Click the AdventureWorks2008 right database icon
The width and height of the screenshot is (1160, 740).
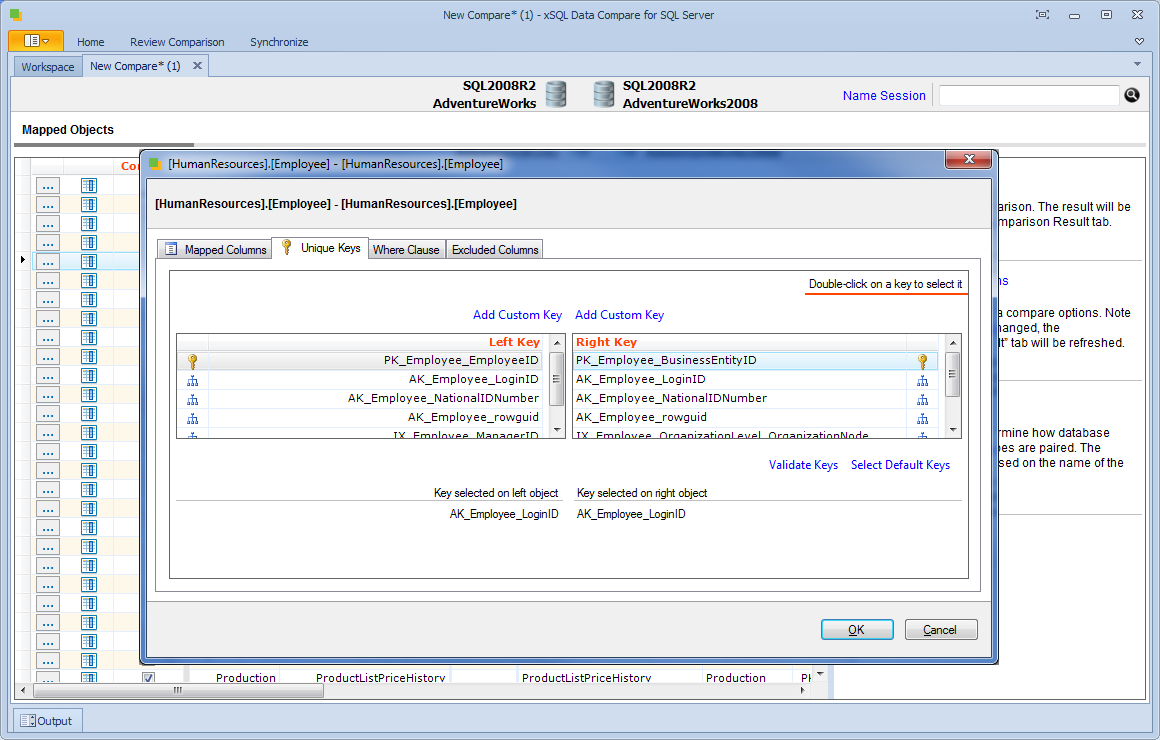point(603,94)
